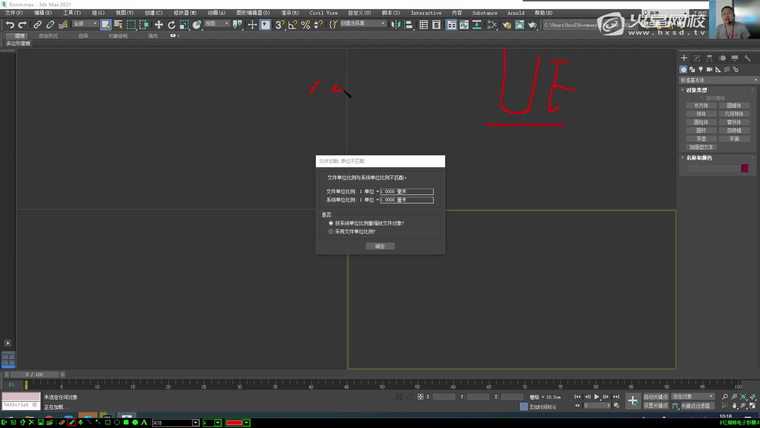
Task: Click the Select Object tool icon
Action: click(105, 24)
